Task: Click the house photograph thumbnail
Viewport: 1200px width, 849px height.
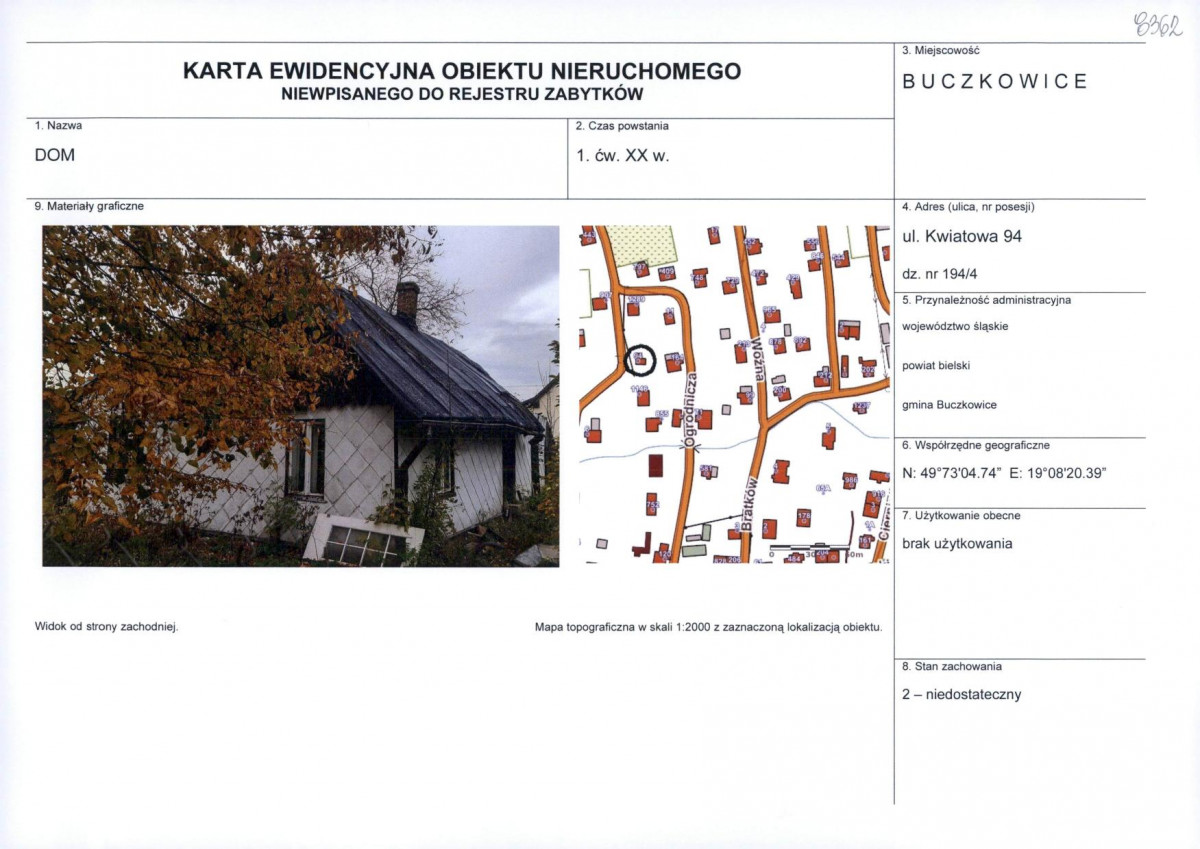Action: (300, 396)
